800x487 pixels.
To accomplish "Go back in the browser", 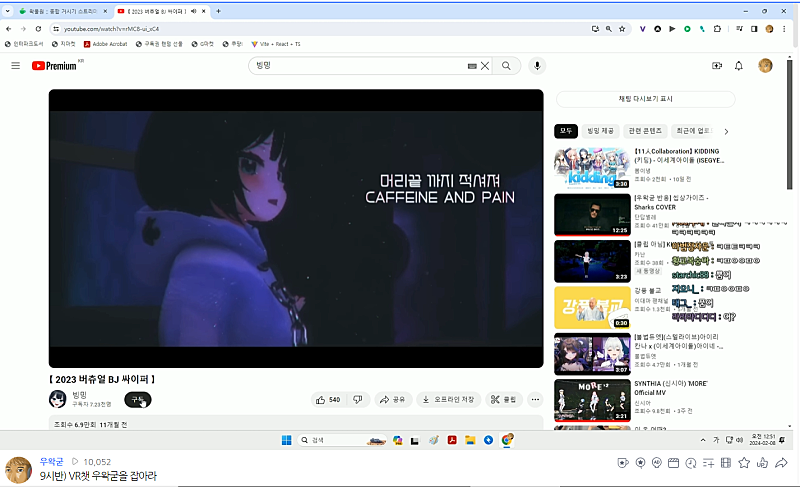I will point(9,29).
